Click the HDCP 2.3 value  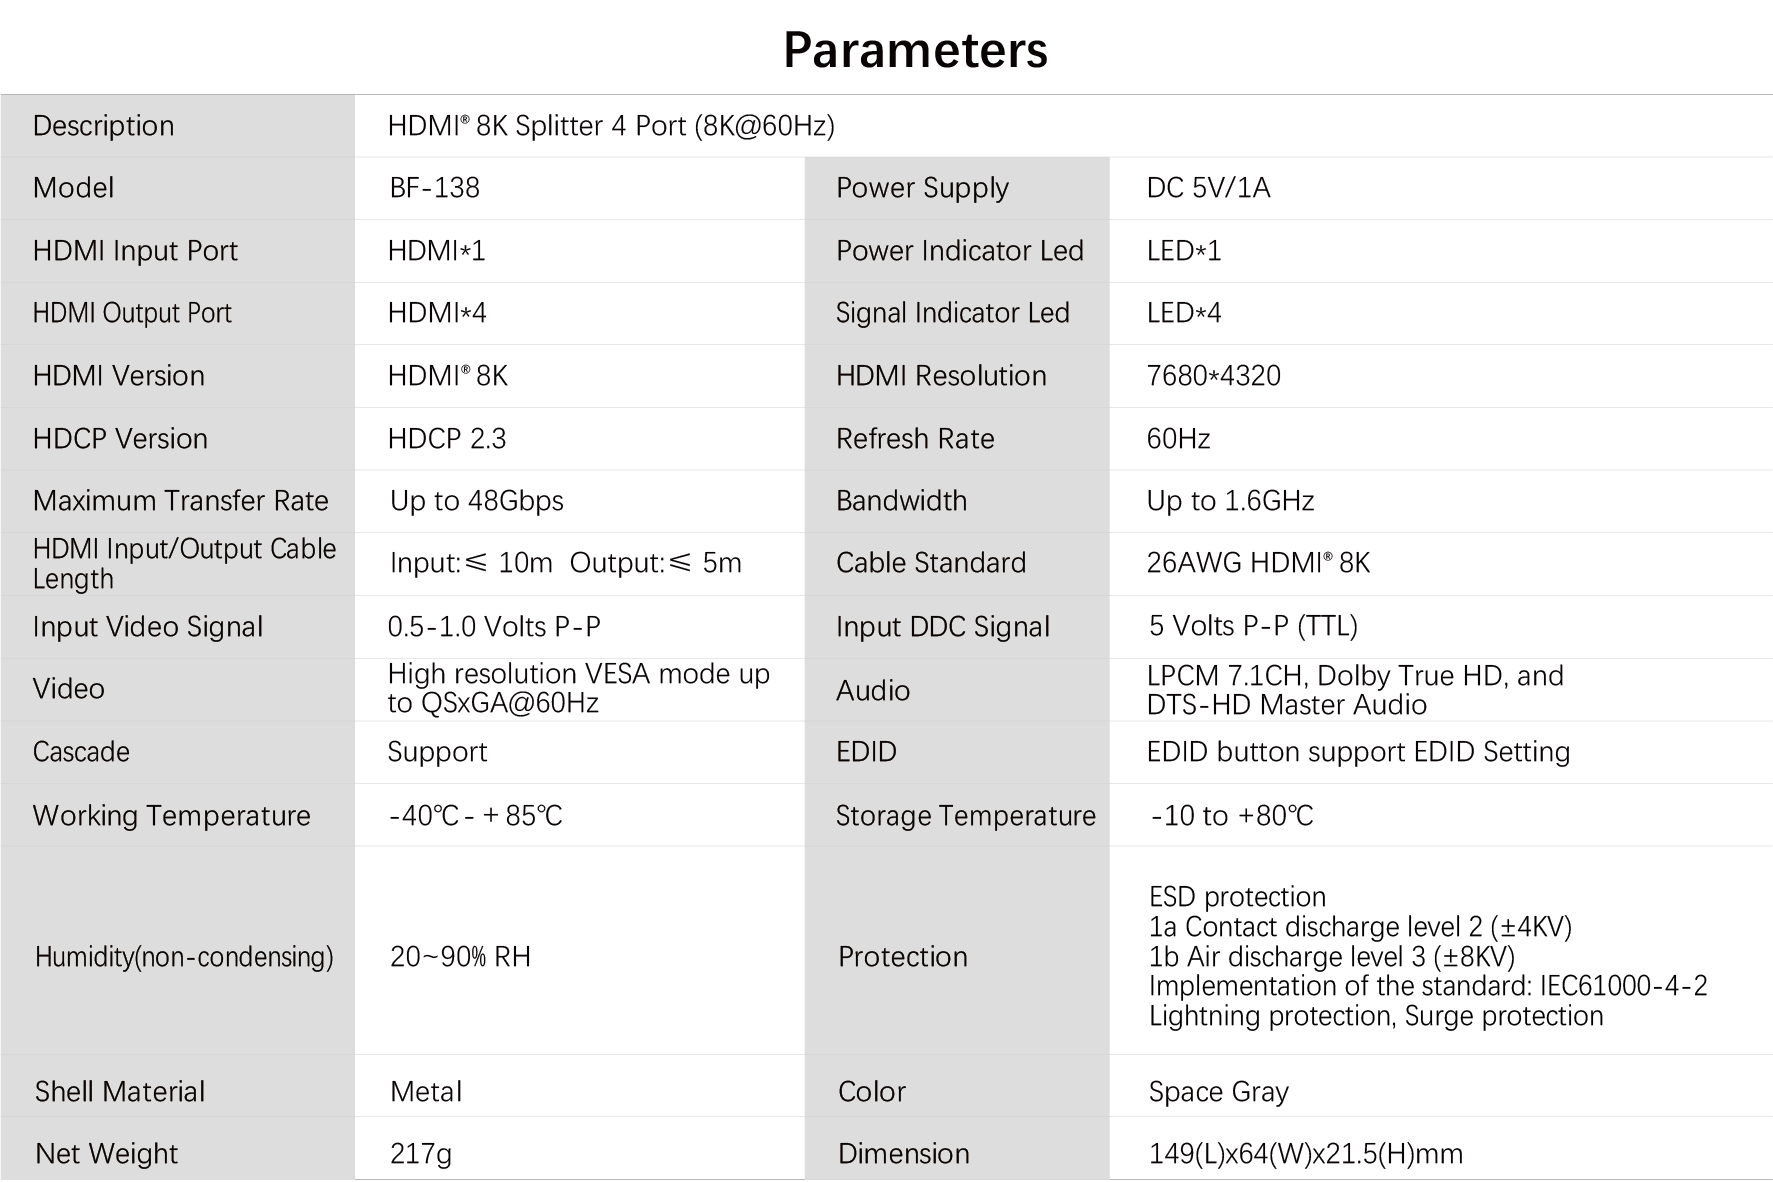(447, 439)
